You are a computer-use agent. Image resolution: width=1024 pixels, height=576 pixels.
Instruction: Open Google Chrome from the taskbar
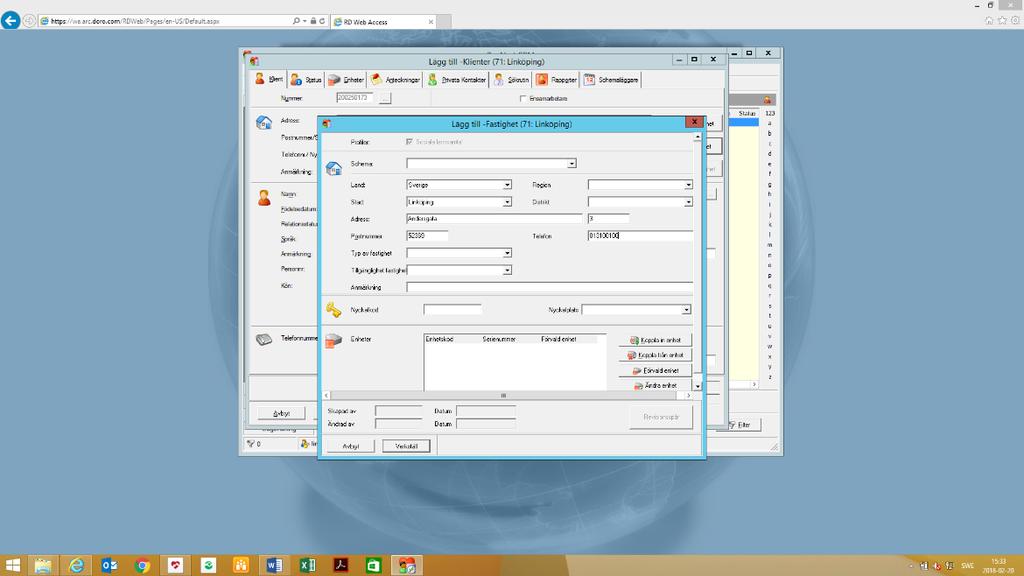coord(142,566)
